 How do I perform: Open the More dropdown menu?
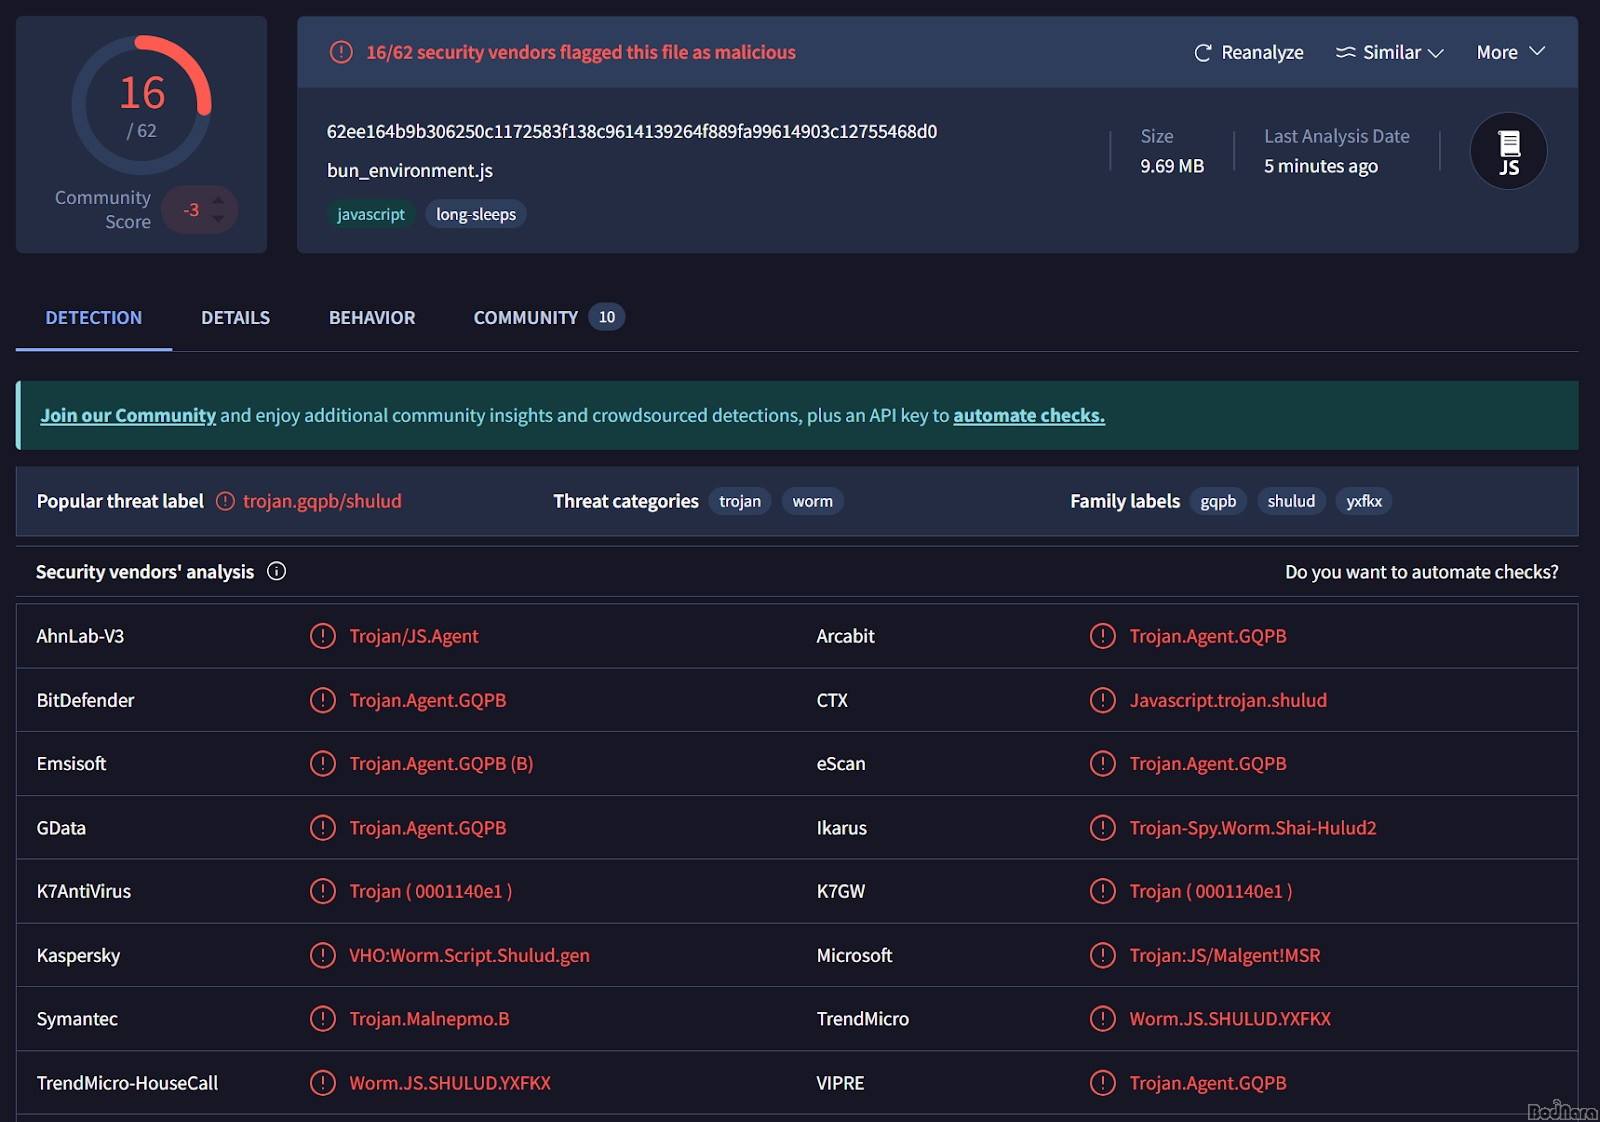(x=1510, y=53)
